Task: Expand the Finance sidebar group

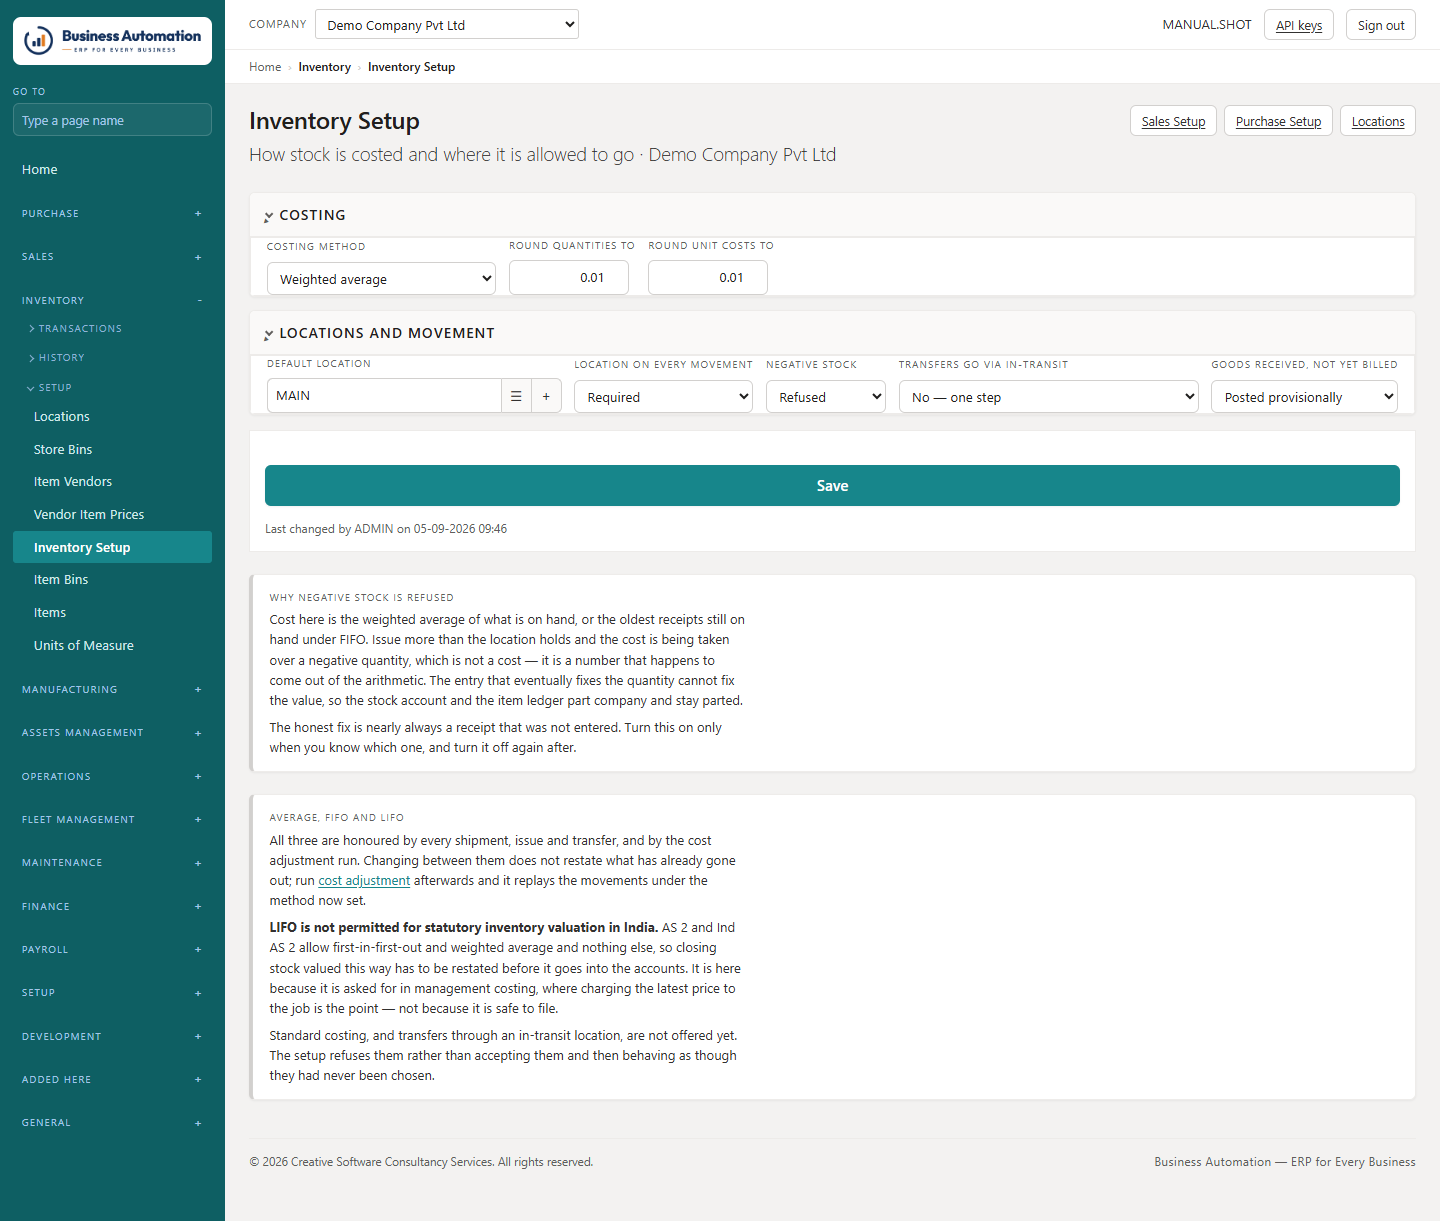Action: [x=112, y=906]
